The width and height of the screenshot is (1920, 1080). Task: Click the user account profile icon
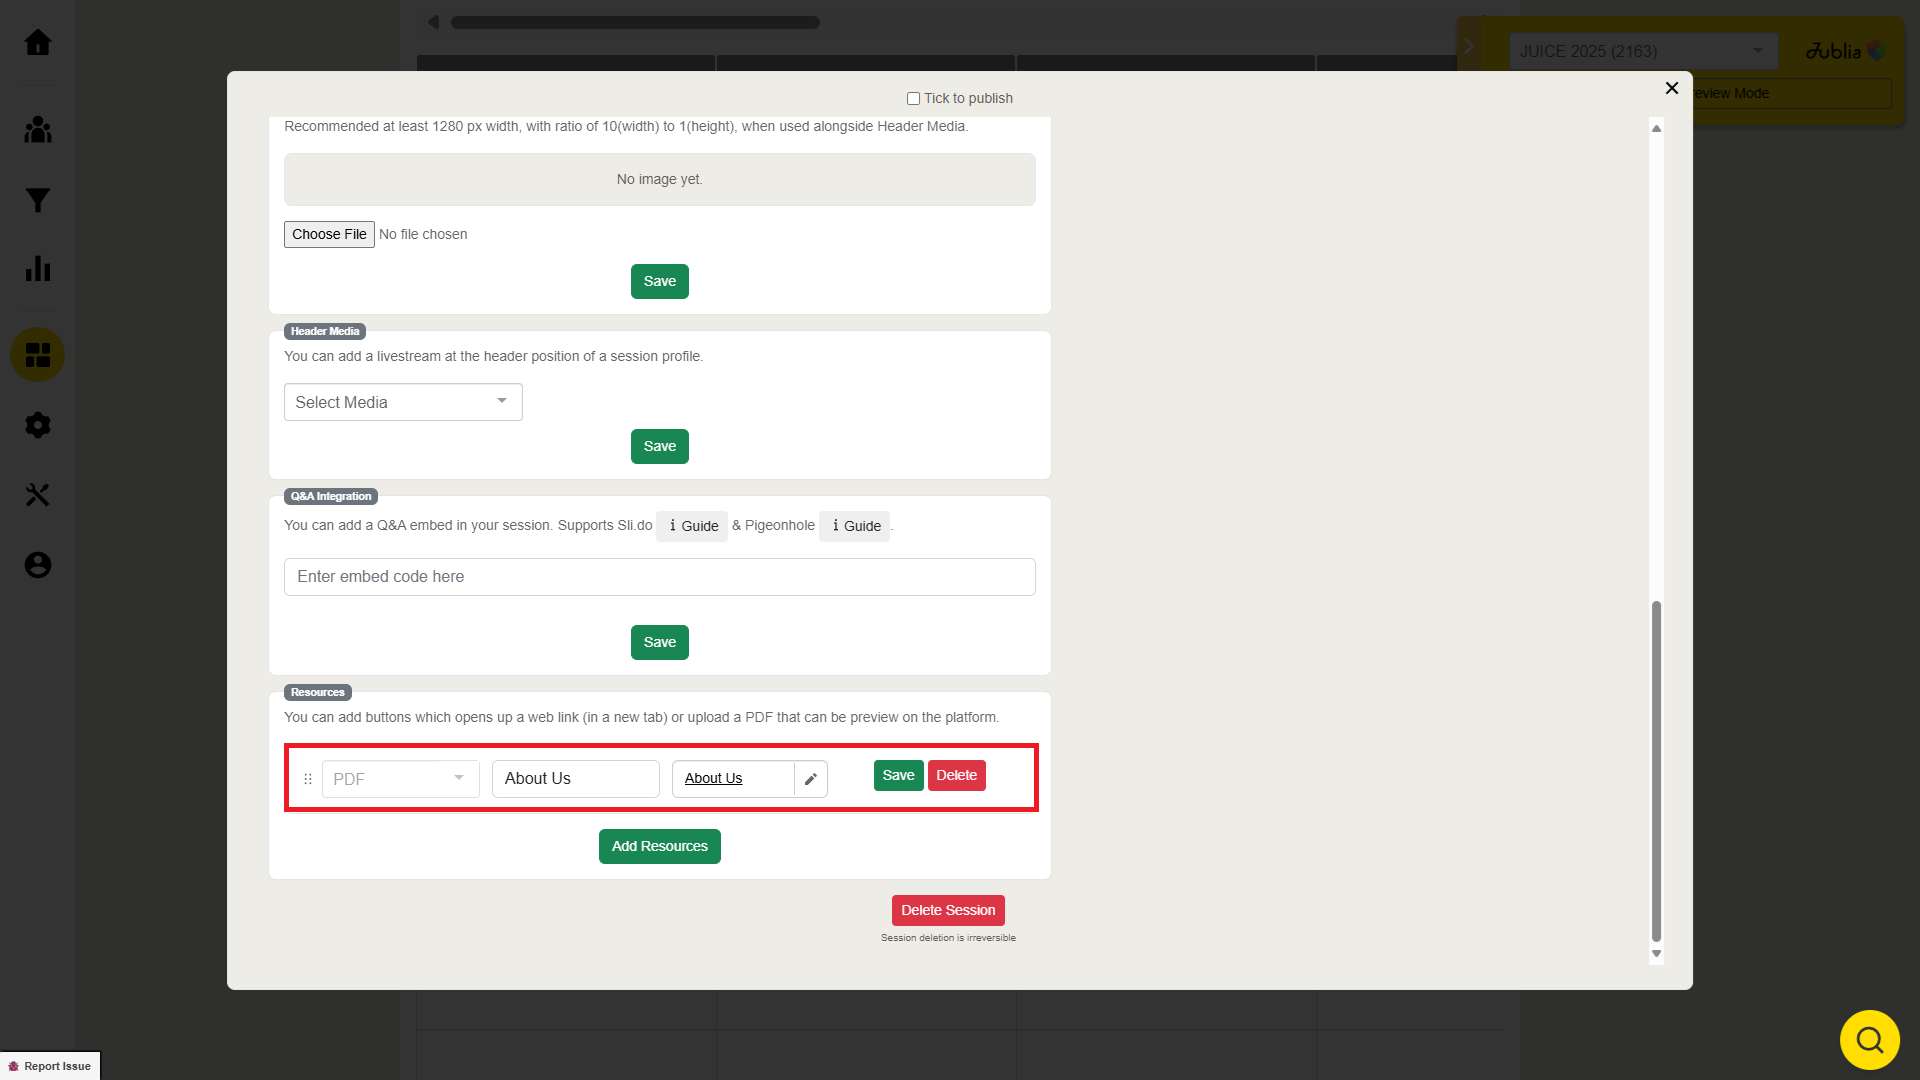(x=38, y=565)
